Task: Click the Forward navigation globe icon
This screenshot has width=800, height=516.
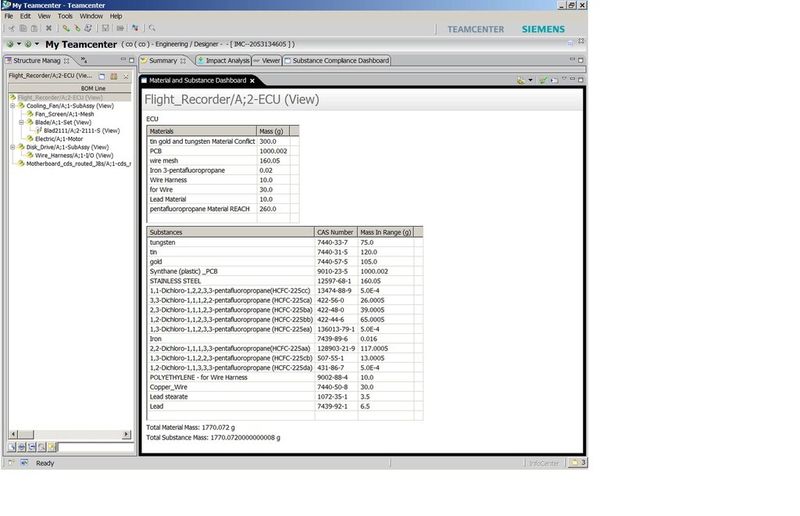Action: pyautogui.click(x=28, y=44)
